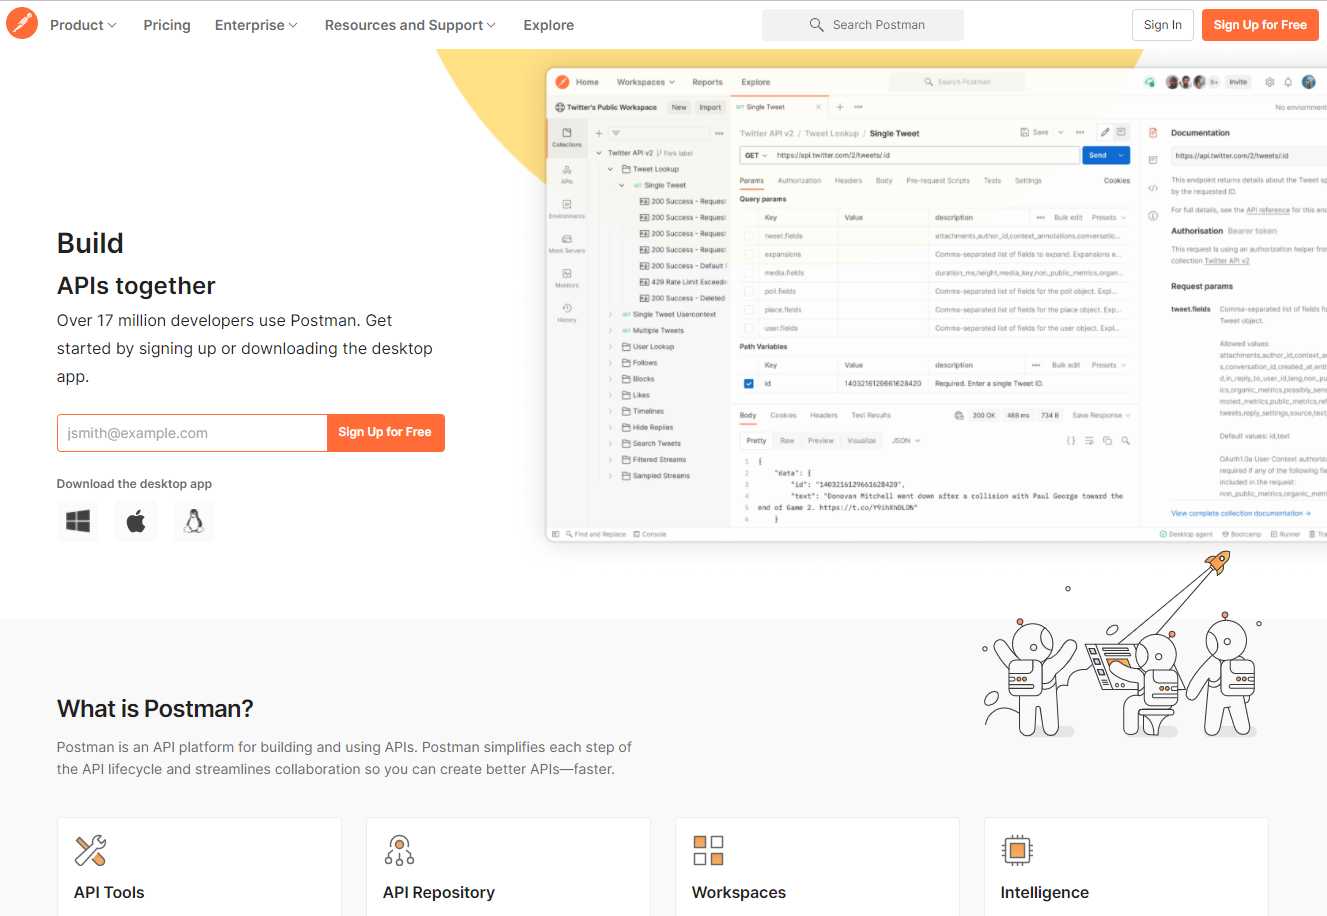Image resolution: width=1327 pixels, height=916 pixels.
Task: Click the API Repository card icon
Action: tap(399, 850)
